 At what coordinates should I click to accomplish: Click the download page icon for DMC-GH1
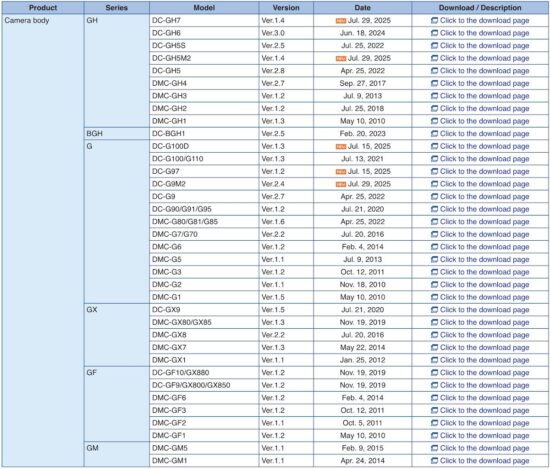click(x=434, y=121)
